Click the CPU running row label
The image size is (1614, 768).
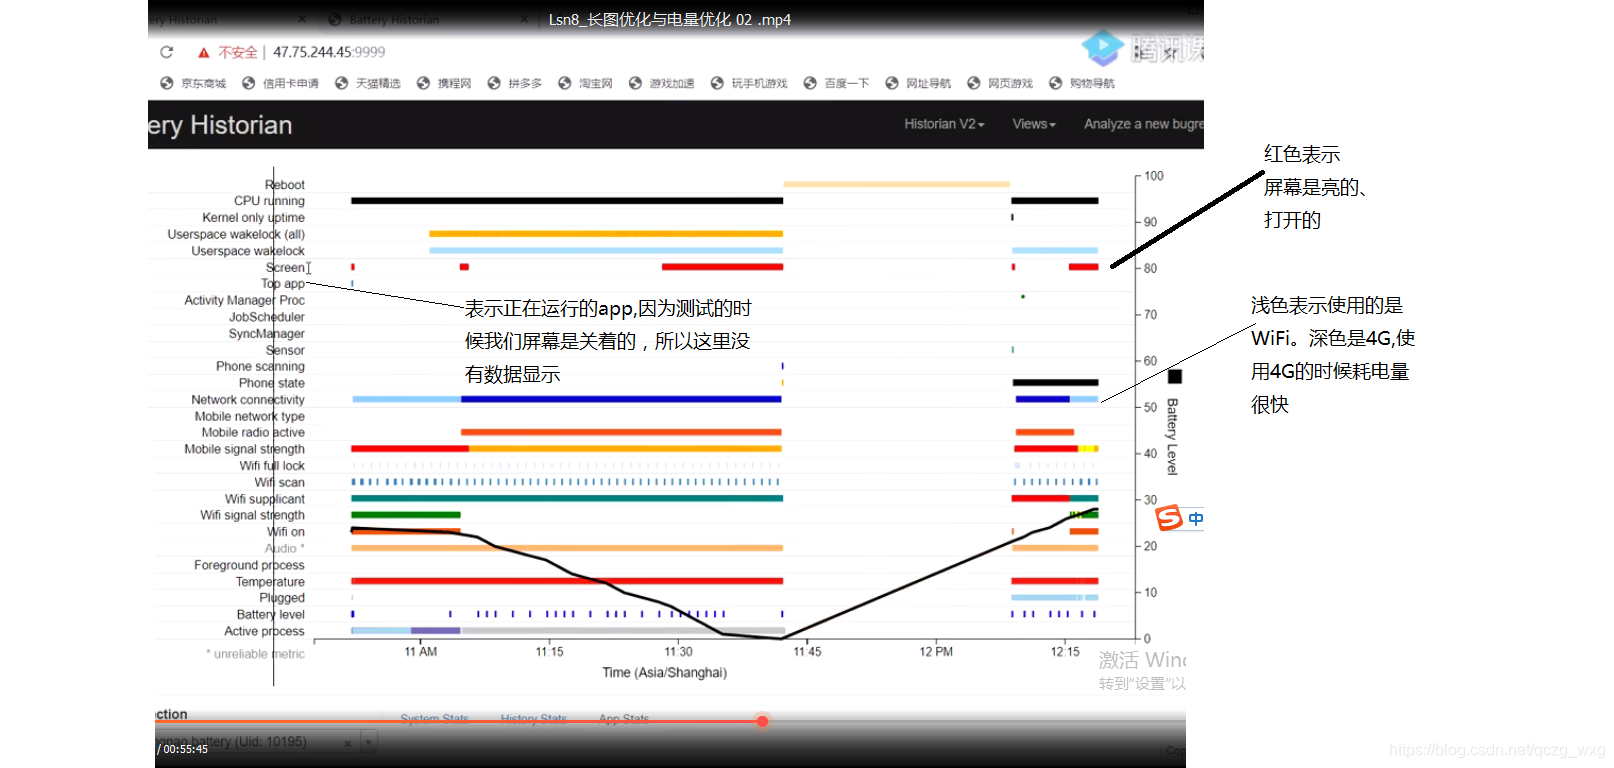(269, 201)
